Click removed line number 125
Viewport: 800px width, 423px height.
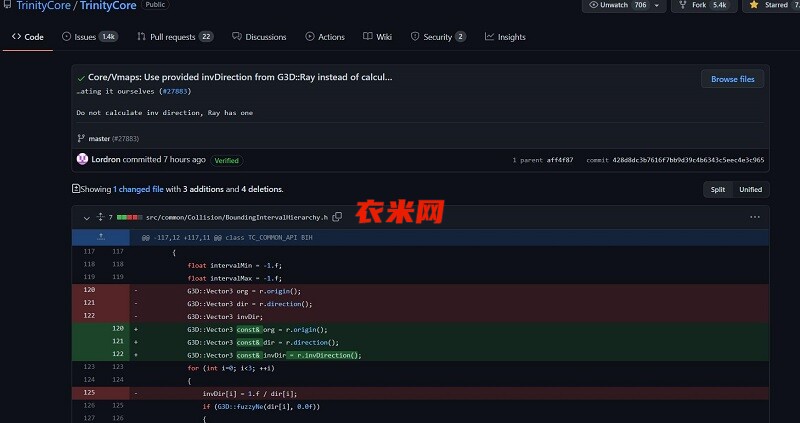(89, 393)
